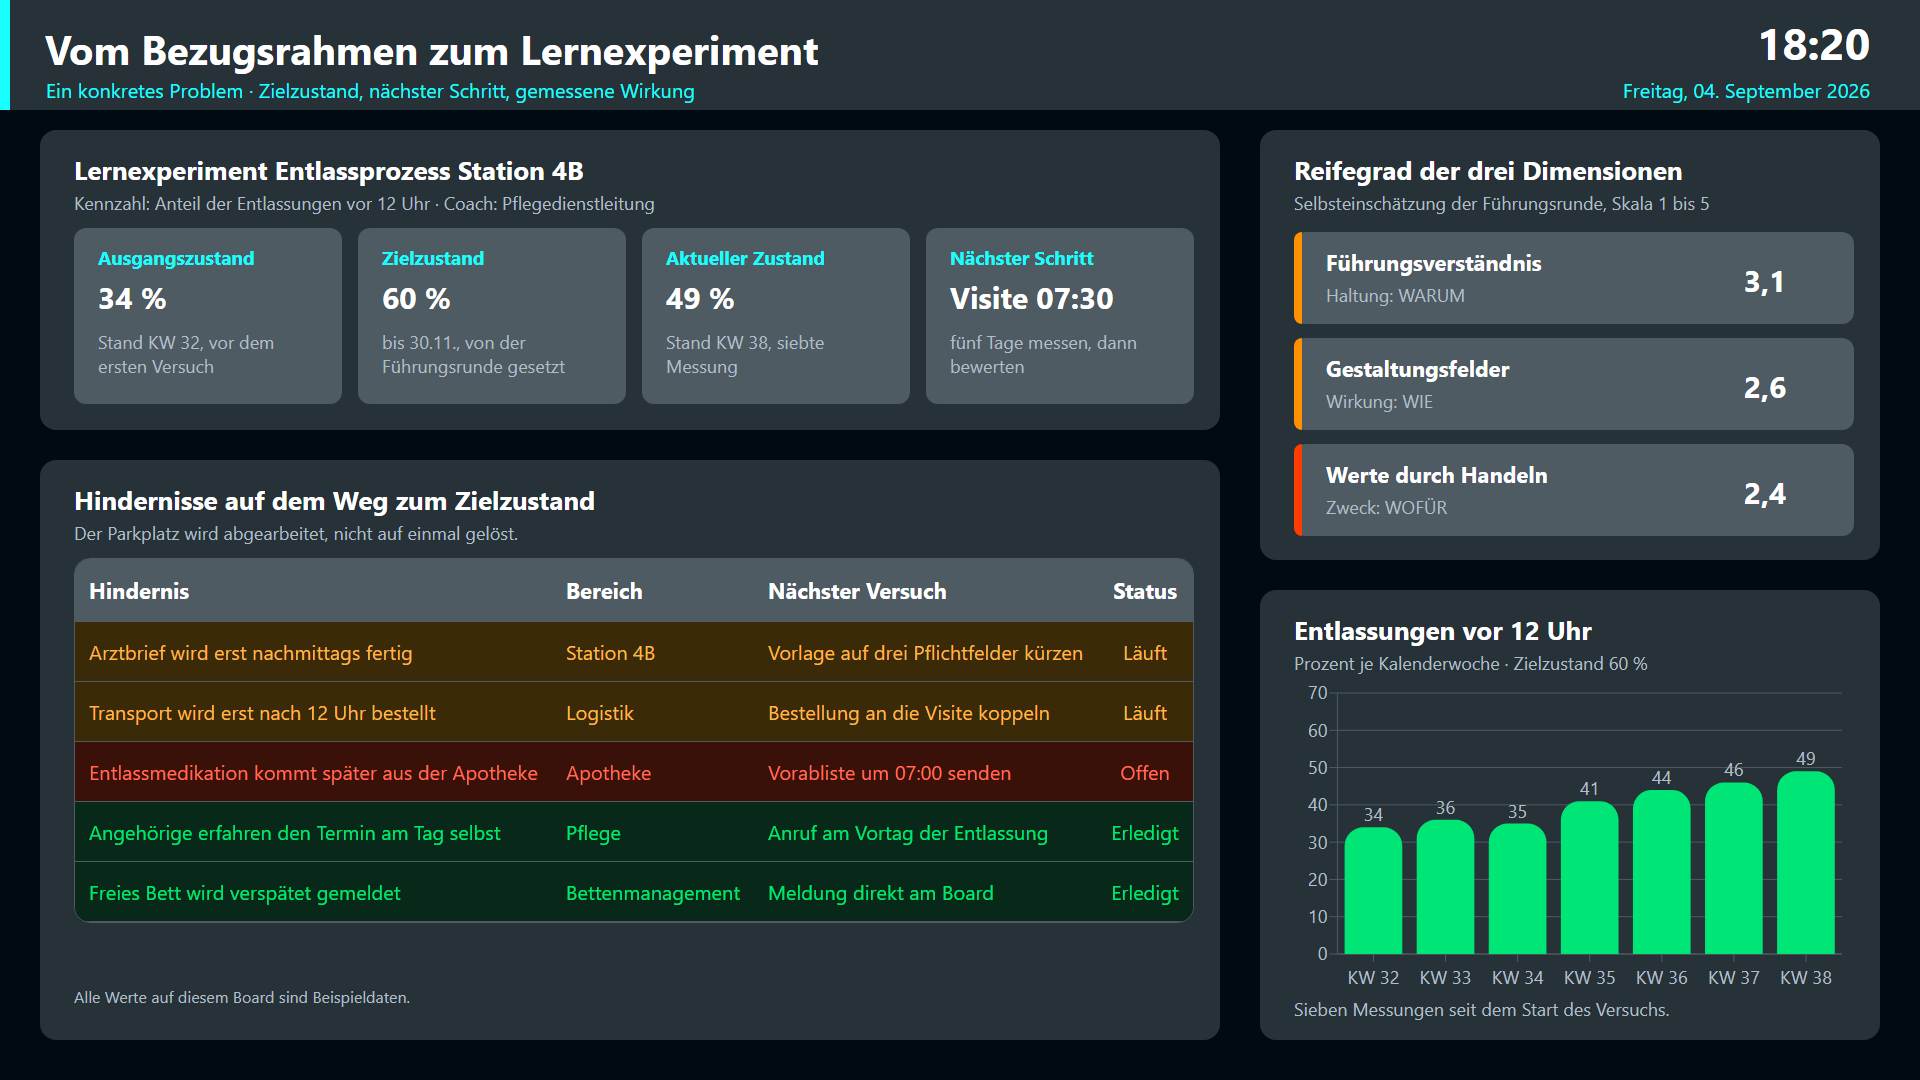Select the Ausgangszustand card with 34 %
The image size is (1920, 1080).
(x=208, y=316)
